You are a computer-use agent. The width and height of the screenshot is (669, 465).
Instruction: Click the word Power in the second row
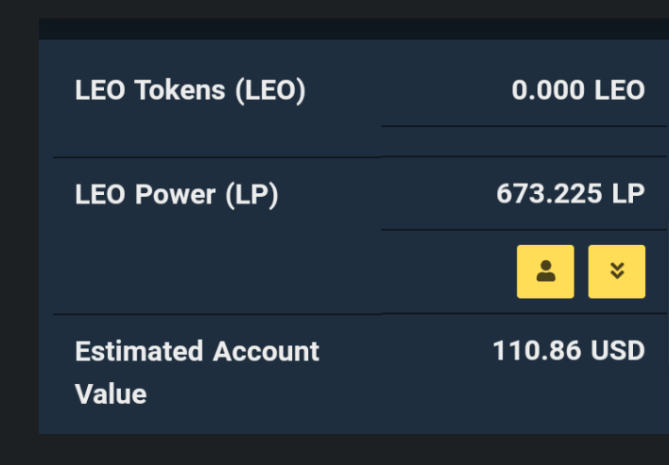tap(175, 195)
